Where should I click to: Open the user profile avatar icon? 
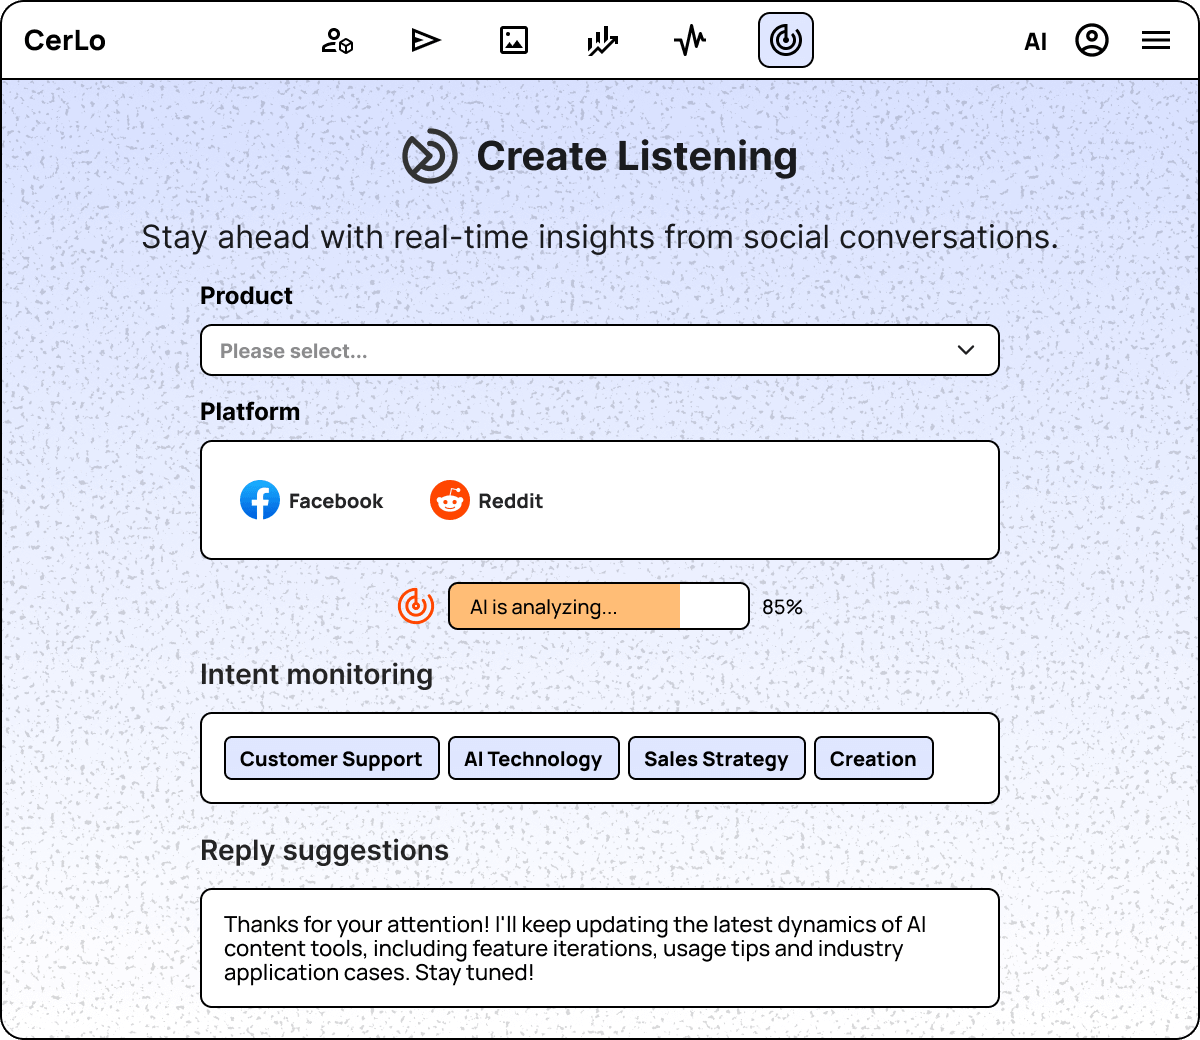coord(1092,41)
